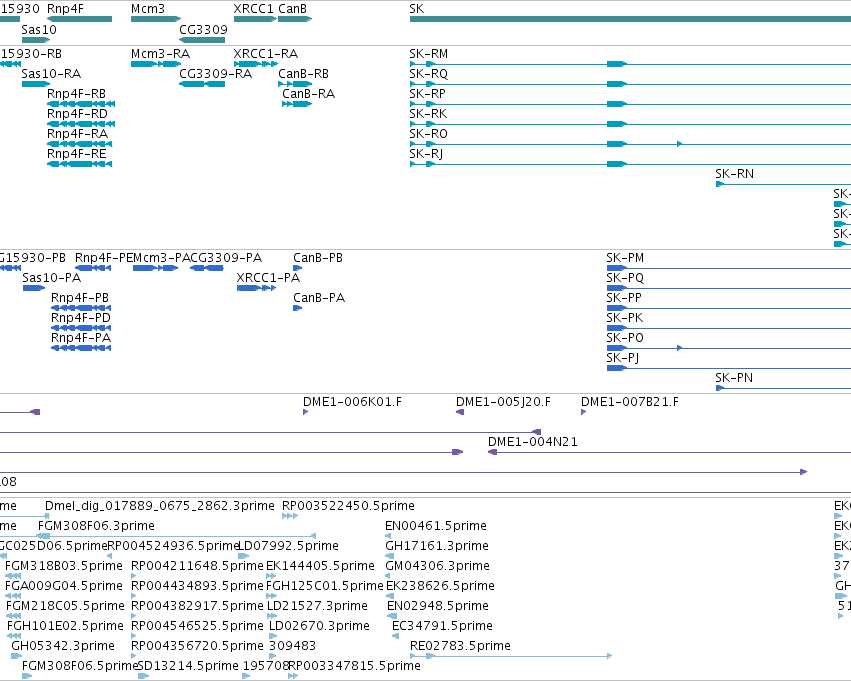
Task: Click protein SK-PJ
Action: (x=728, y=368)
